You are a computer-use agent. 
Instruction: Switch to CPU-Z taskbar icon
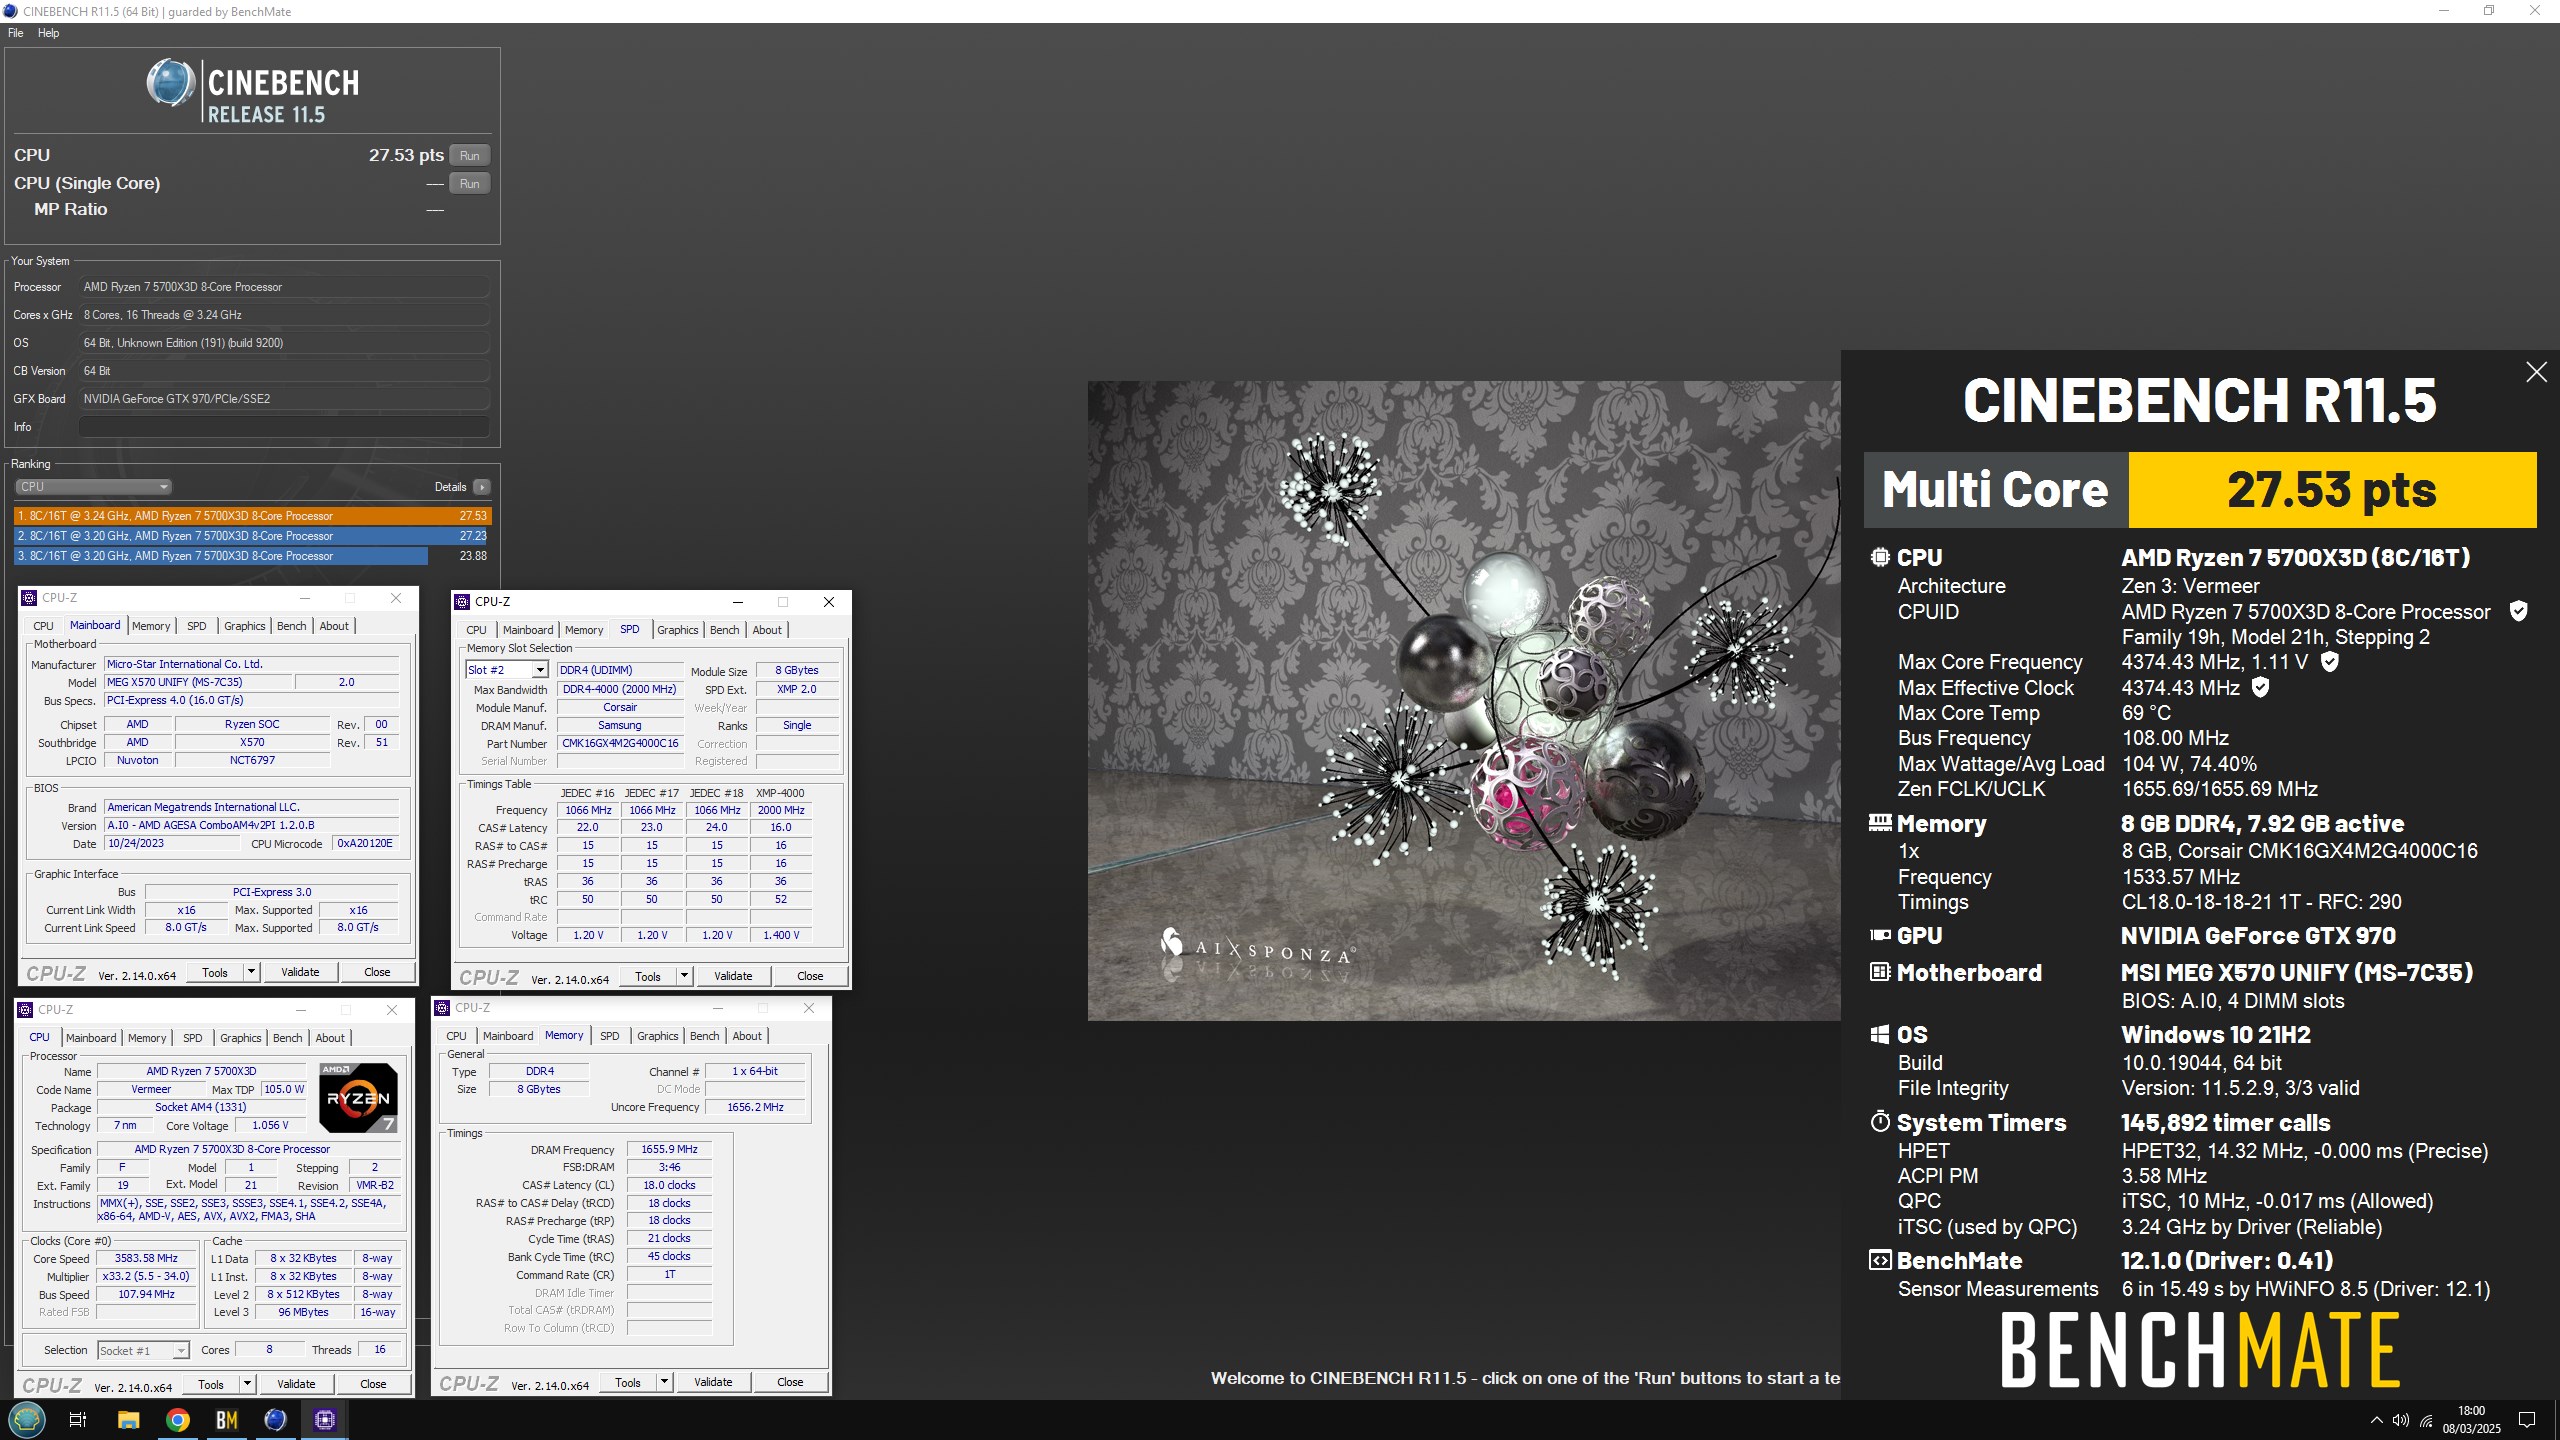(x=325, y=1419)
